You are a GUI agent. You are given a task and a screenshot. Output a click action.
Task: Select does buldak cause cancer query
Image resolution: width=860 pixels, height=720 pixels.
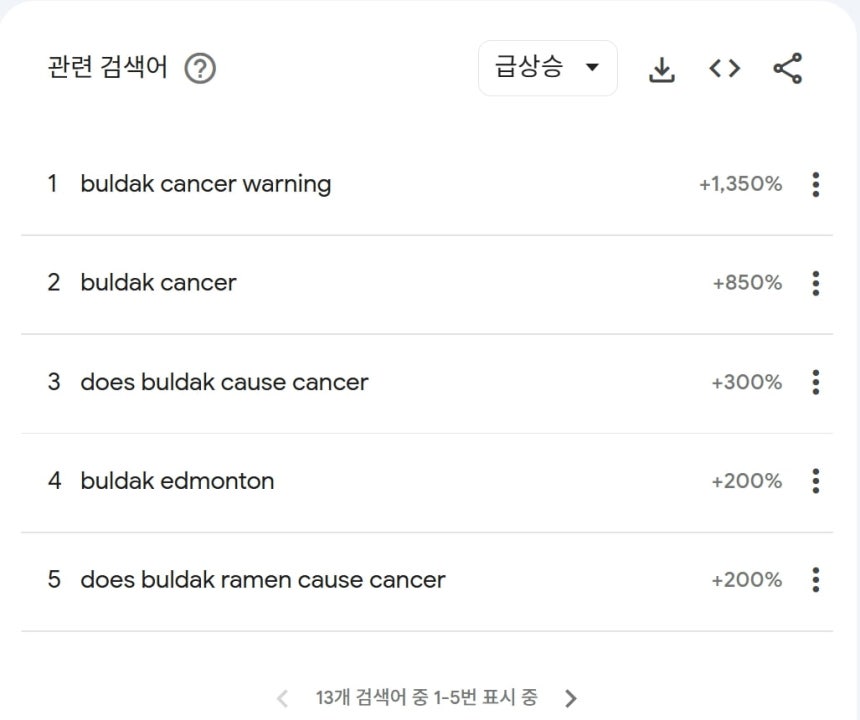tap(224, 382)
